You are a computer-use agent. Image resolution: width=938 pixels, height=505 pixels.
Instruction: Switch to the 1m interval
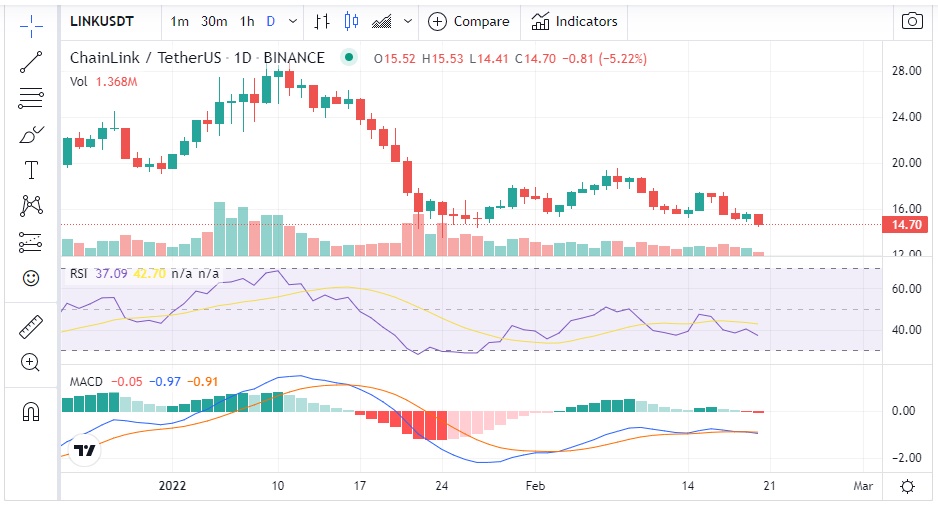coord(179,22)
